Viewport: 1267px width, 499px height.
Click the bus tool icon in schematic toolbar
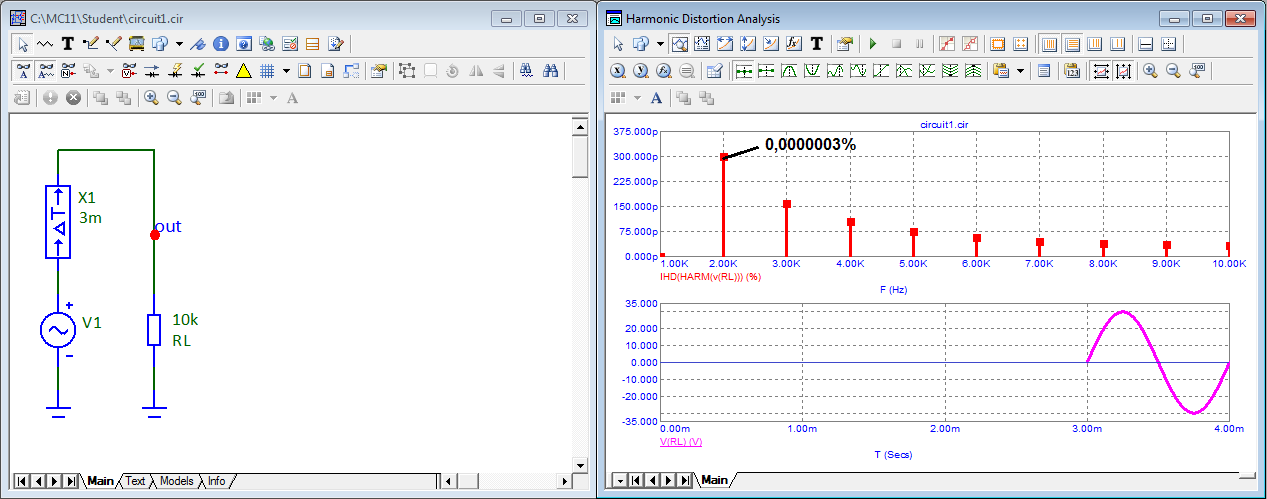136,44
